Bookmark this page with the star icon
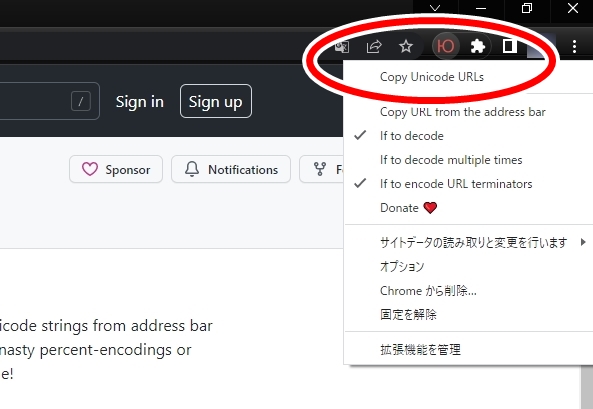 pos(406,46)
